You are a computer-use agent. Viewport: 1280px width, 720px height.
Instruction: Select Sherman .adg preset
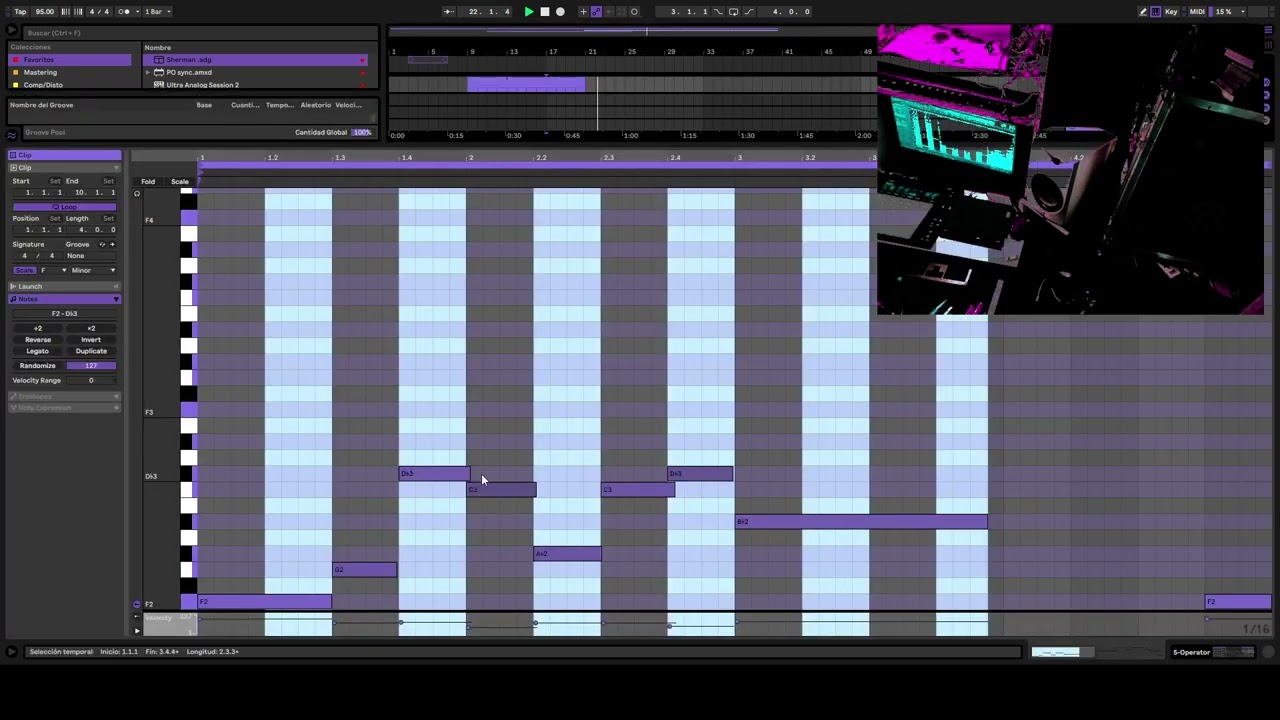(255, 60)
